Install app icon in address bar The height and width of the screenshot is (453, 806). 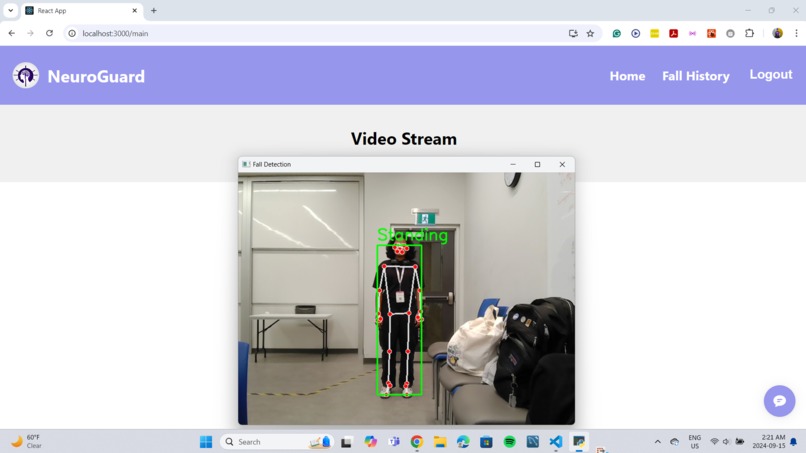click(573, 33)
